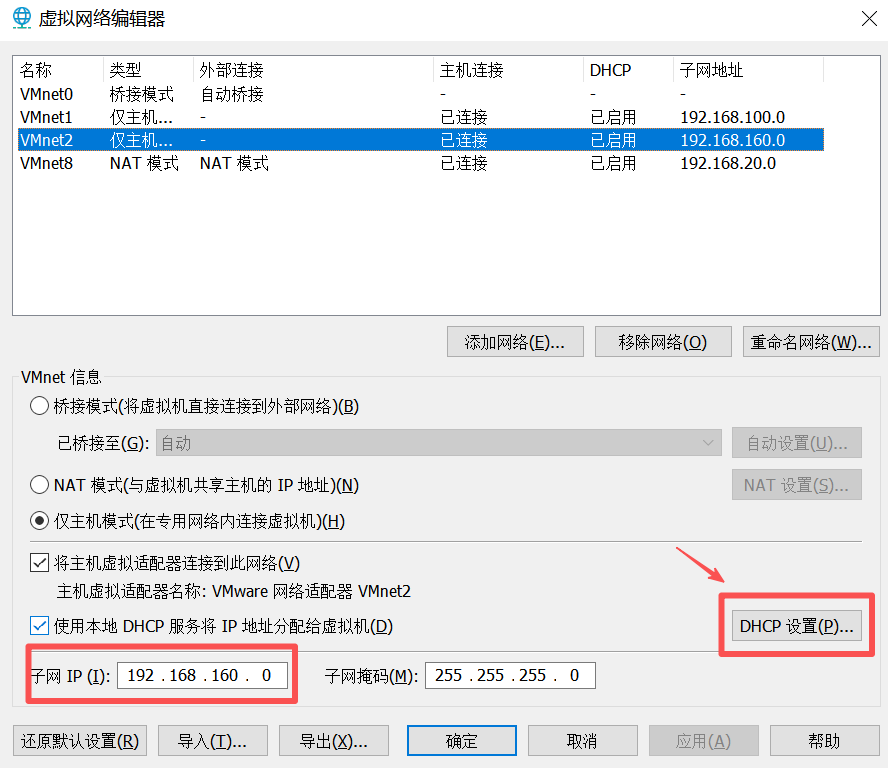The width and height of the screenshot is (888, 768).
Task: Click the 移除网络(O) button
Action: [x=663, y=342]
